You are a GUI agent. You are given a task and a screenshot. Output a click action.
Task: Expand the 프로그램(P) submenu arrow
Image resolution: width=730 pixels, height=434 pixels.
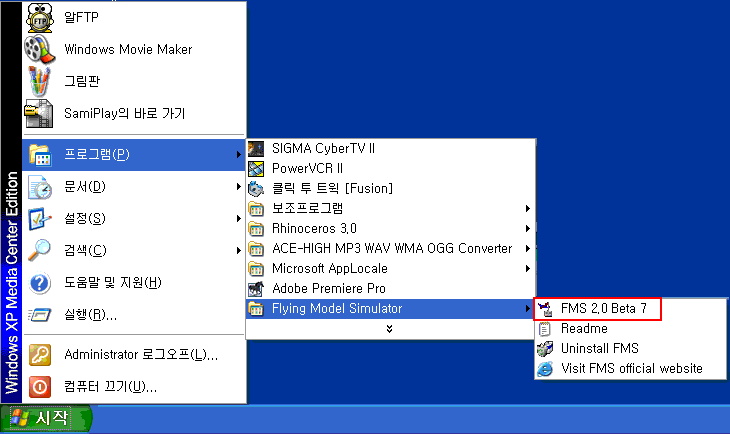[x=238, y=155]
